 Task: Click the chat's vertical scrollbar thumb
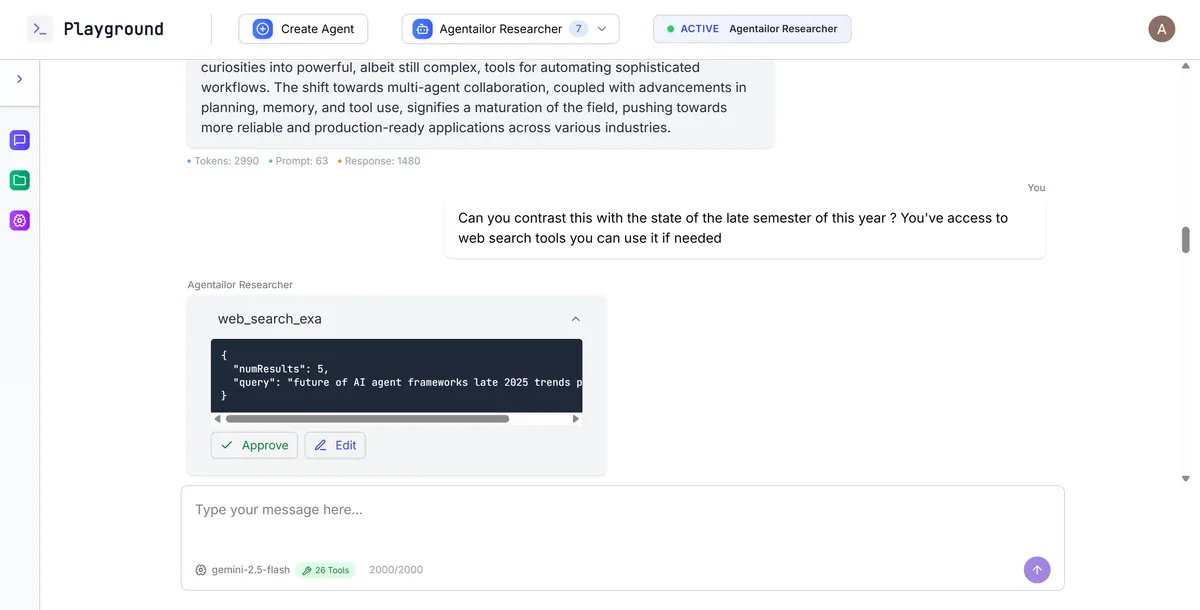point(1186,240)
